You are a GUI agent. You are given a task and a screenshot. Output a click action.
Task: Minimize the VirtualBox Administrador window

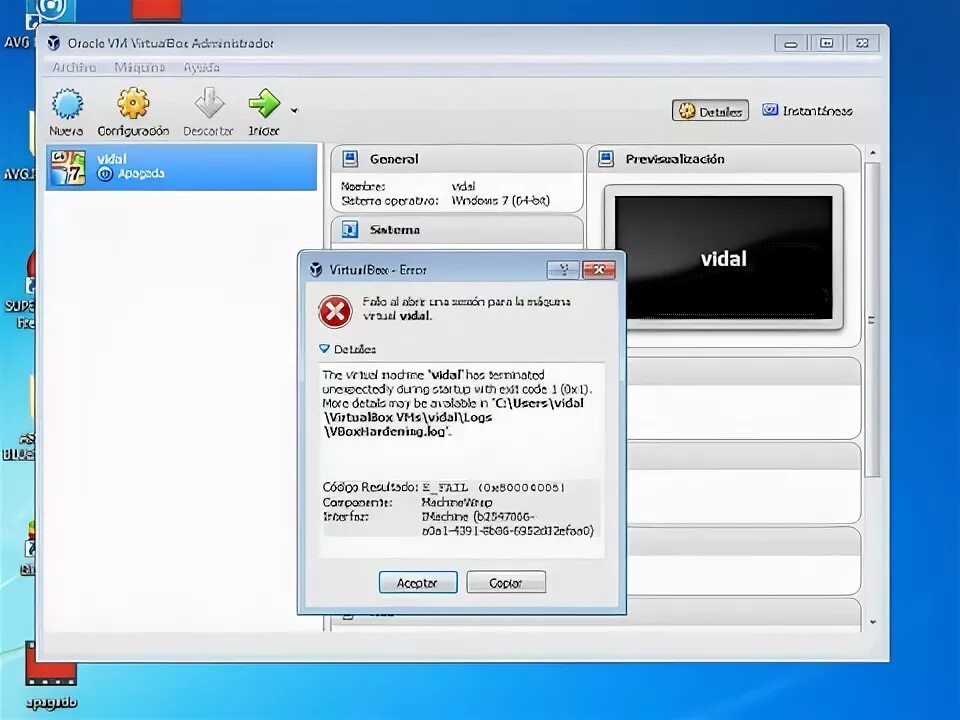tap(791, 43)
